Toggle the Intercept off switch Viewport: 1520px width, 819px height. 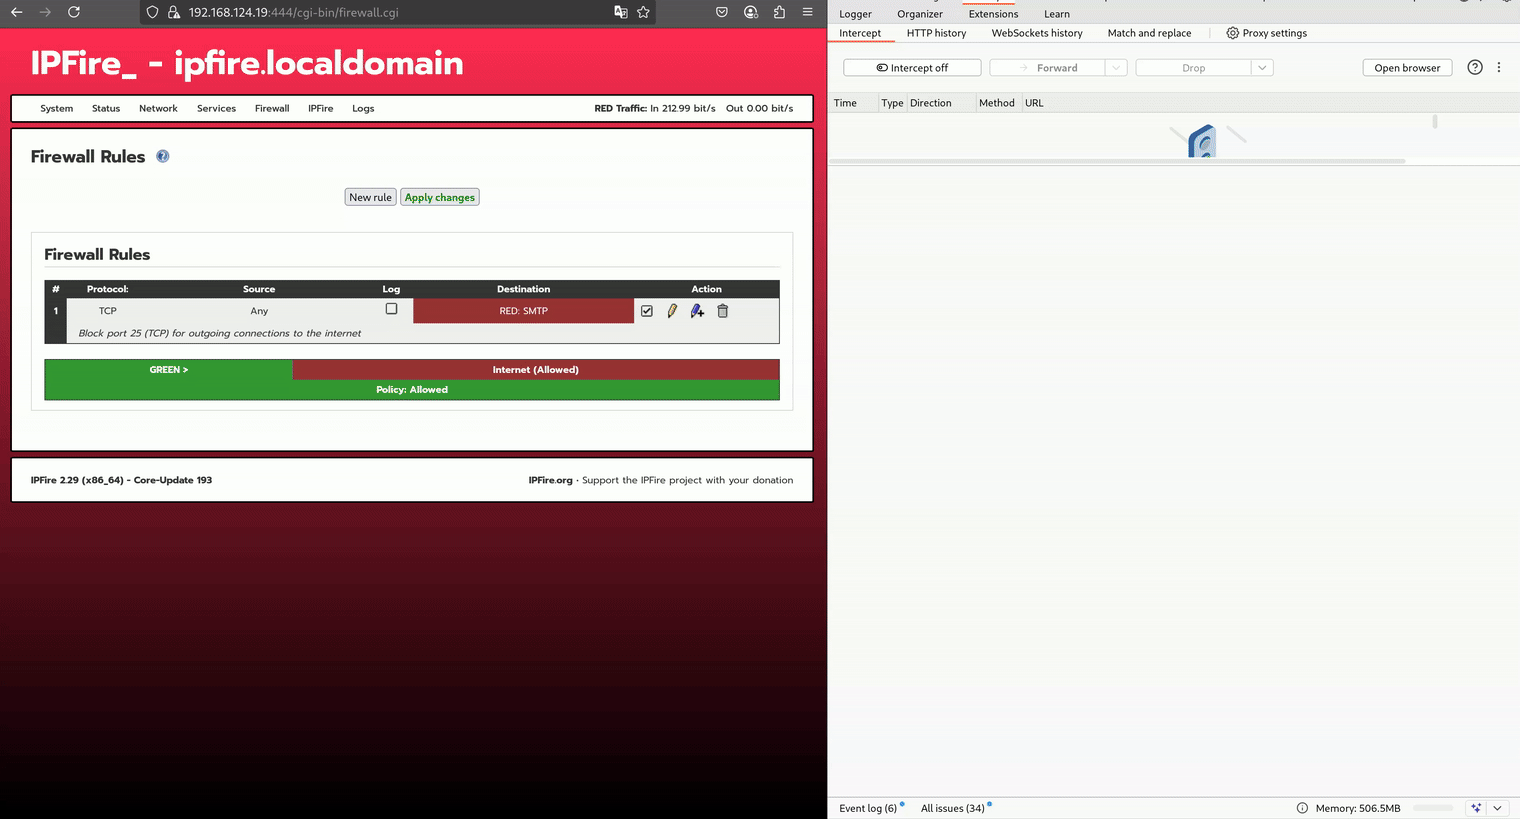(x=912, y=68)
